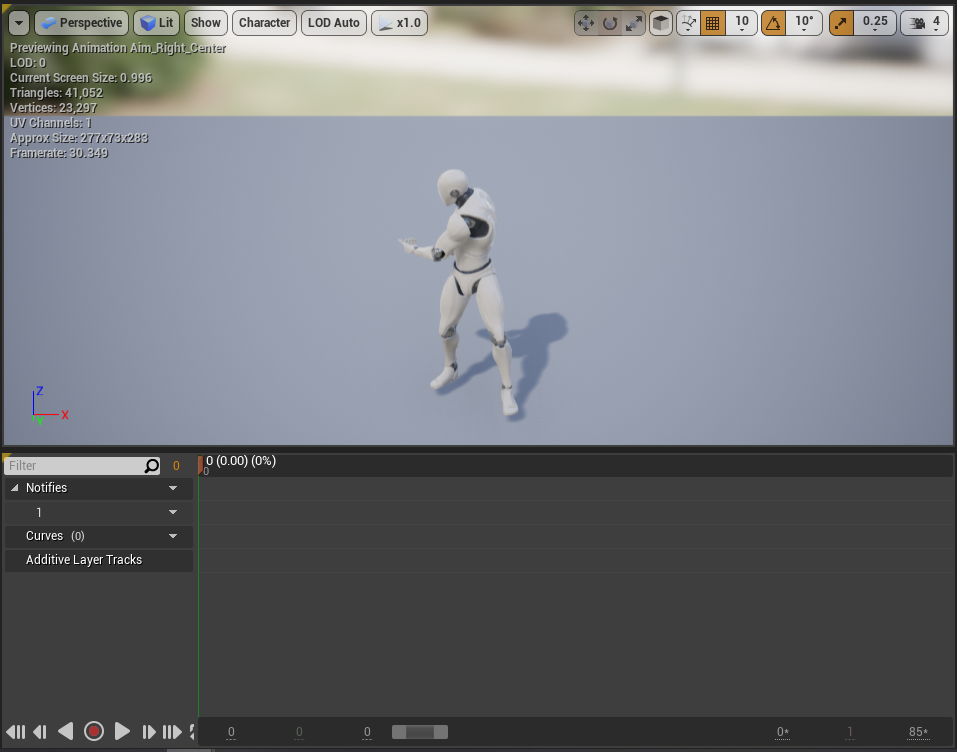Select the scale gizmo tool
The image size is (957, 752).
[634, 23]
